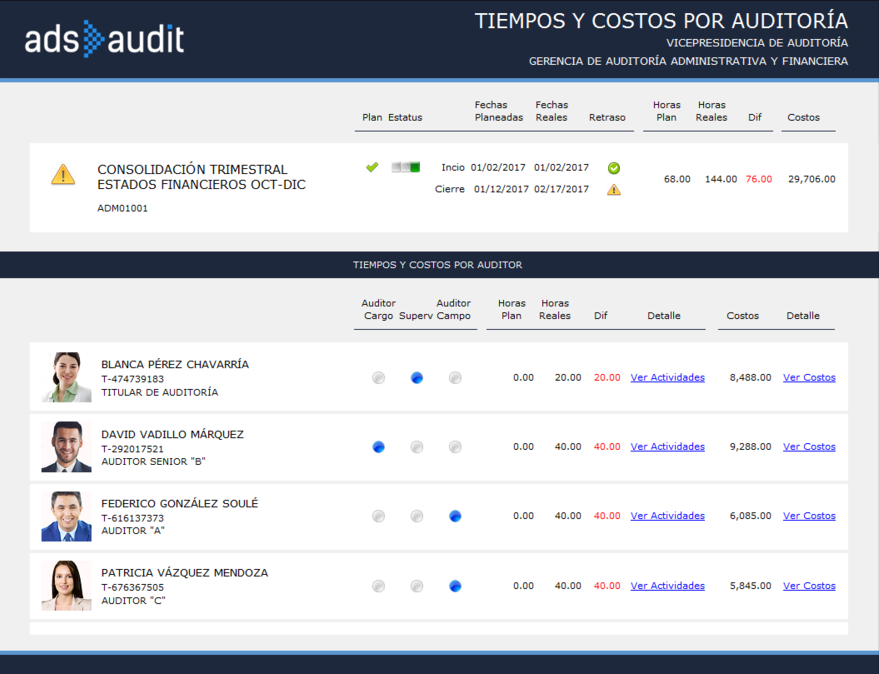
Task: Enable Auditor Cargo for David Vadillo Márquez
Action: [378, 448]
